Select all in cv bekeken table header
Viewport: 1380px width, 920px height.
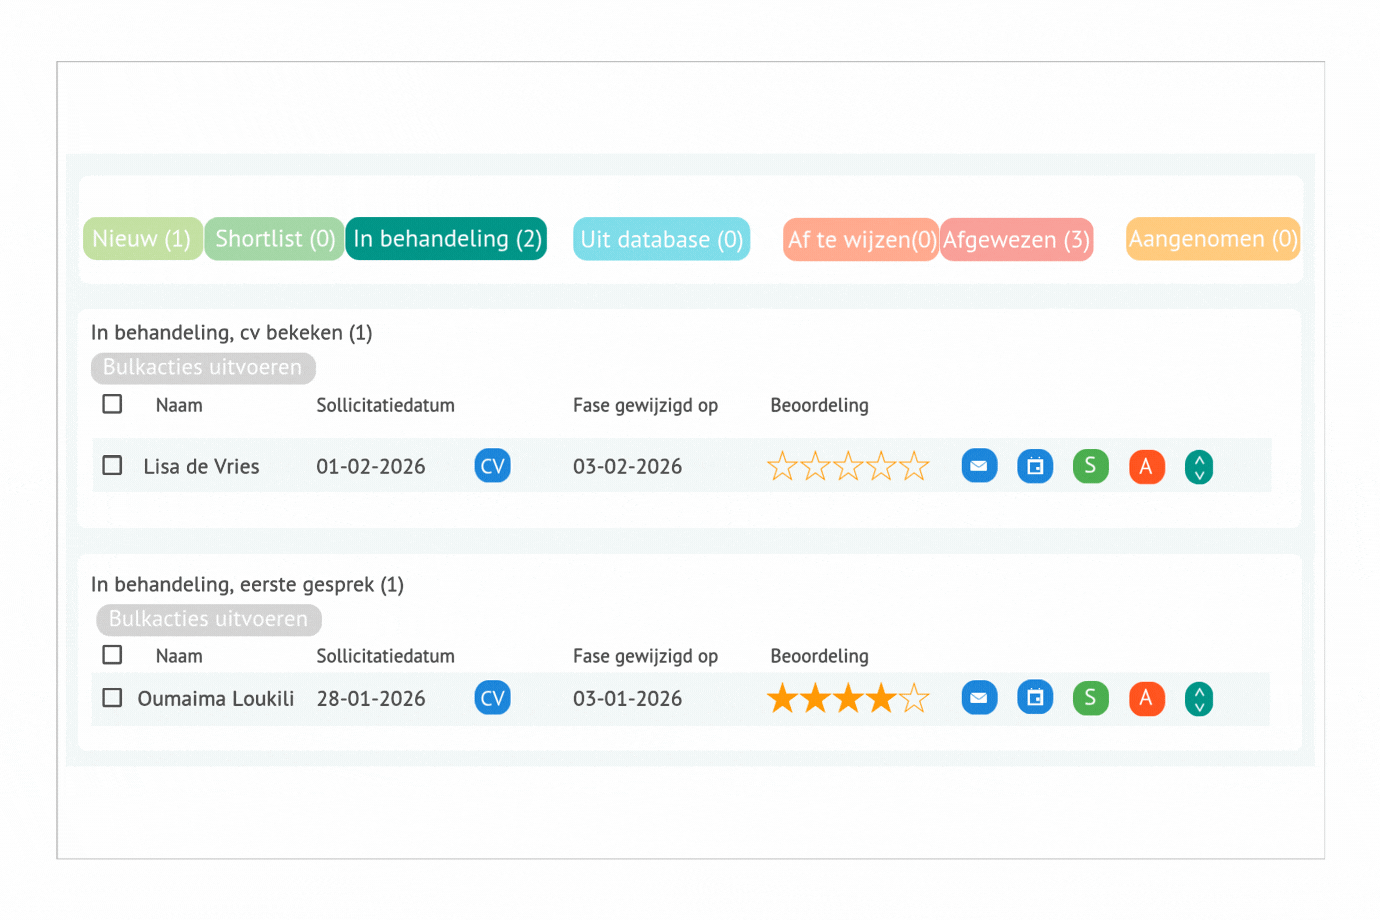[x=113, y=404]
